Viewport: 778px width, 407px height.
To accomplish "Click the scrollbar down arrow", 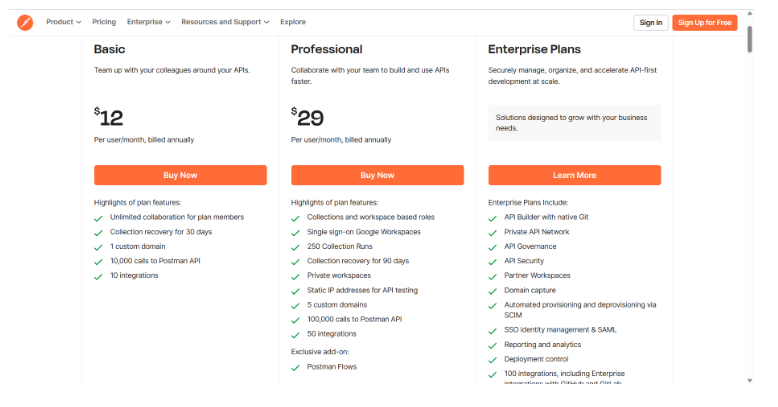I will click(750, 381).
